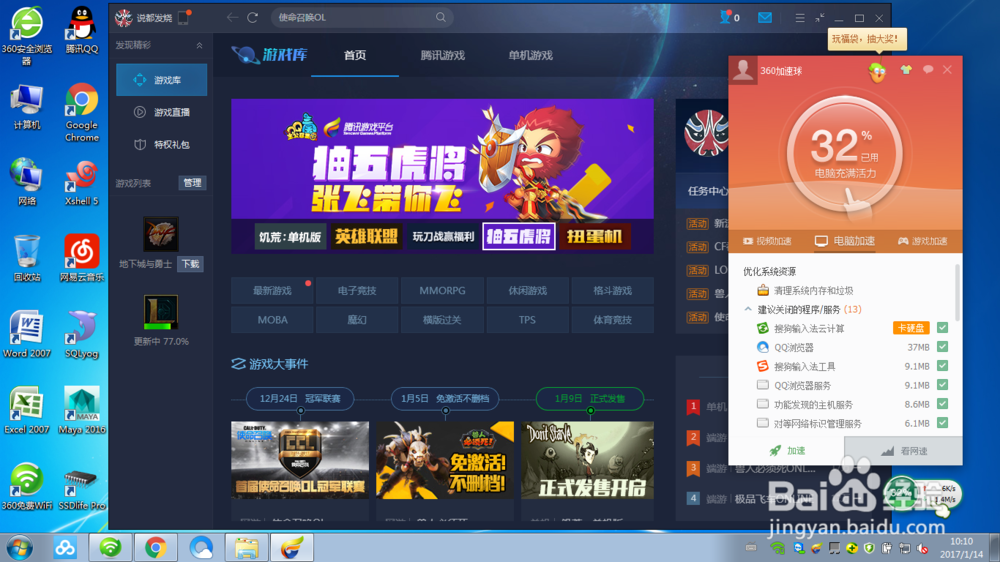Switch to the 单机游戏 tab
Image resolution: width=1000 pixels, height=562 pixels.
click(531, 55)
